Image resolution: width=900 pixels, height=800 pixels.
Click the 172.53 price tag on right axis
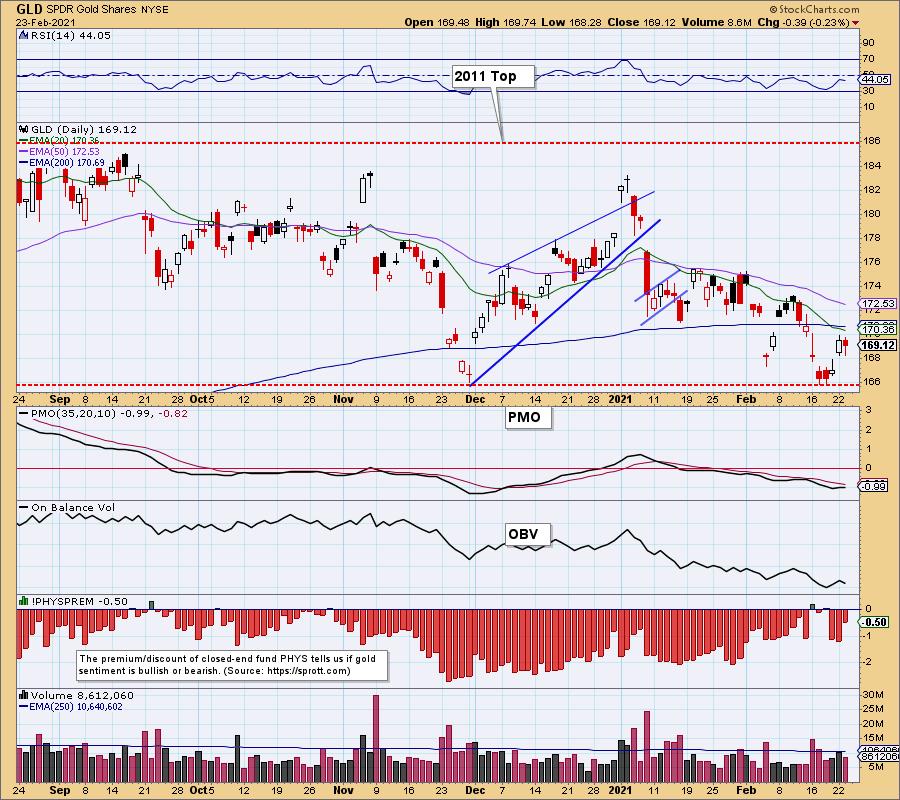[x=879, y=303]
